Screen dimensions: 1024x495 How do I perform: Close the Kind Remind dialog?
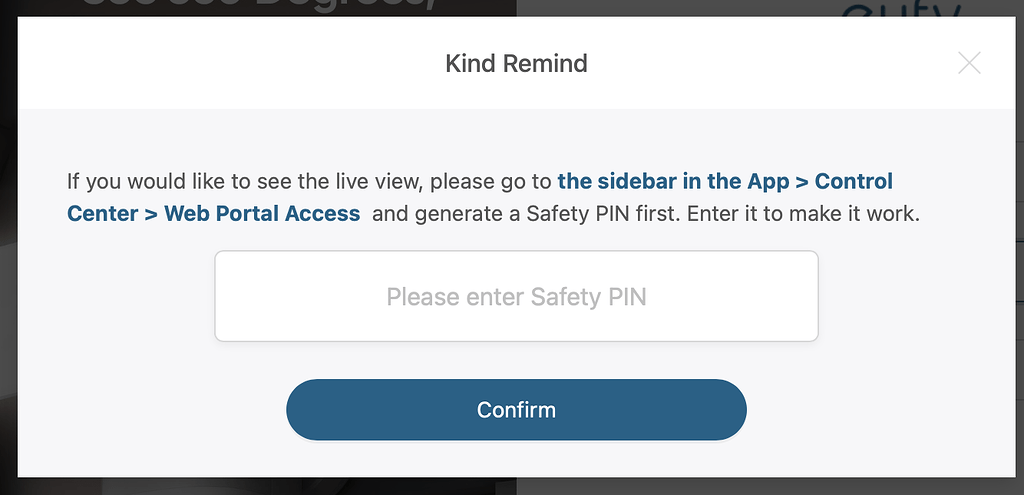(x=969, y=64)
